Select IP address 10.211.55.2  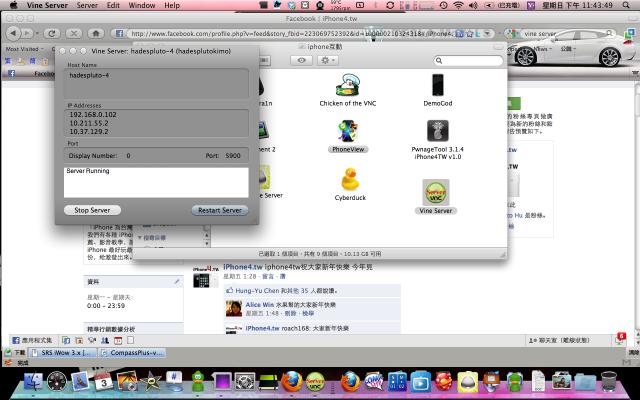click(89, 123)
